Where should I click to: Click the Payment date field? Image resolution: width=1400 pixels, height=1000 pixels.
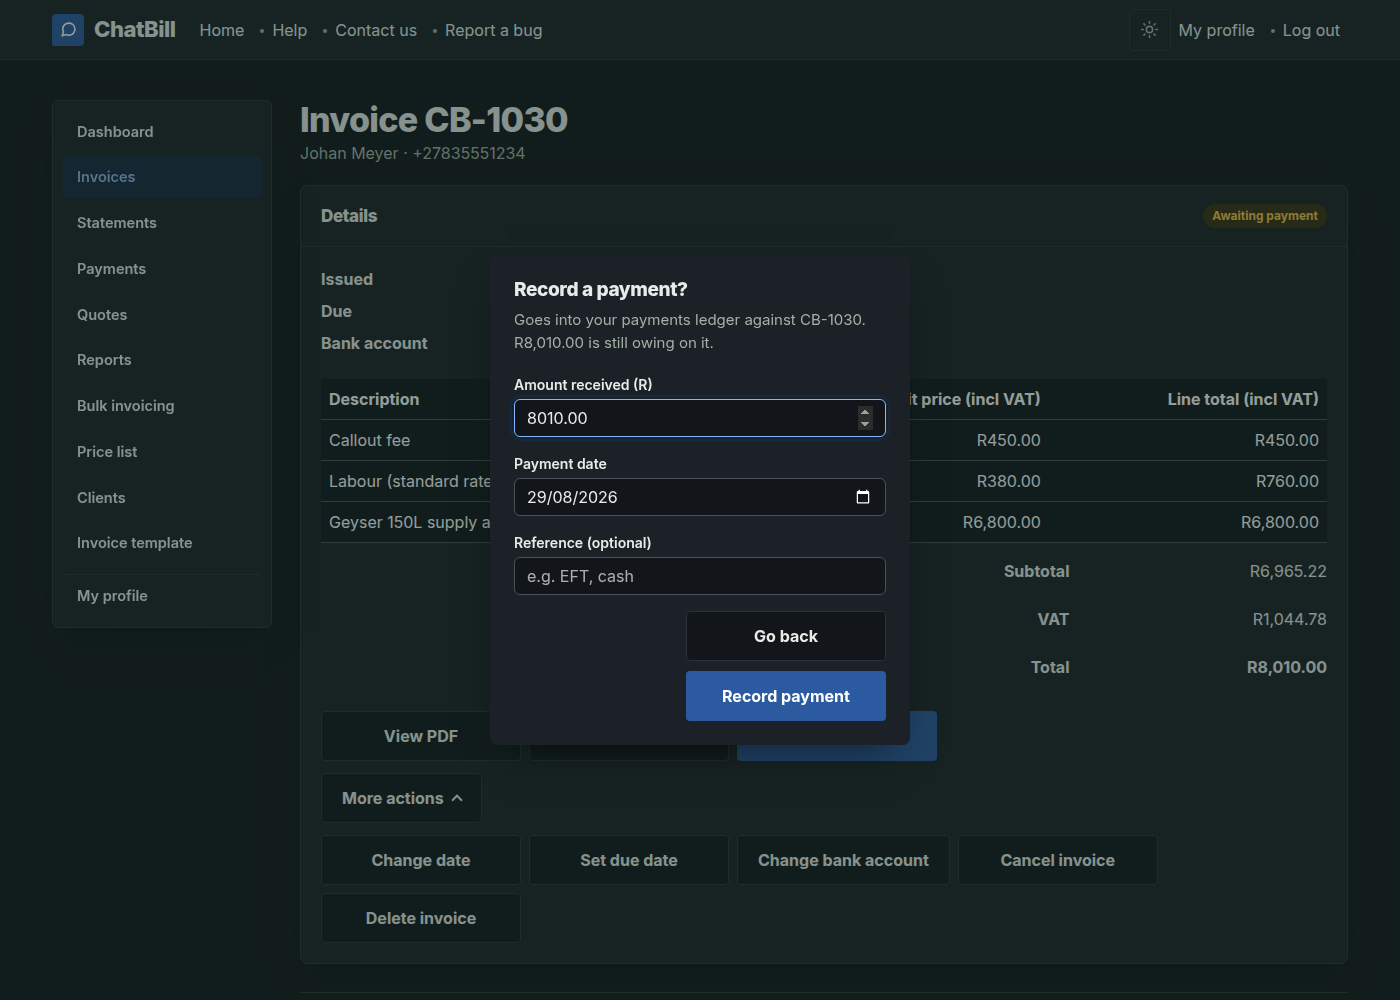[700, 497]
